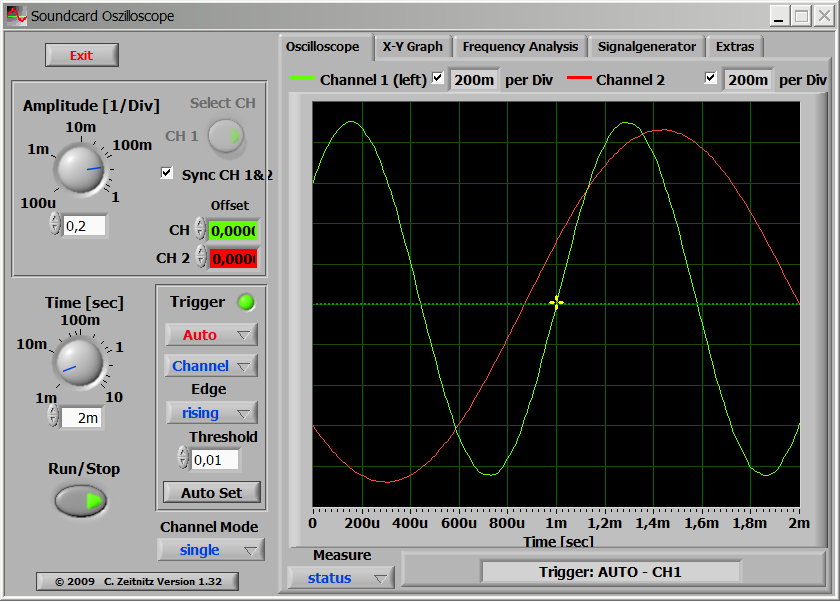This screenshot has height=601, width=840.
Task: Uncheck the Channel 2 checkbox
Action: (x=711, y=78)
